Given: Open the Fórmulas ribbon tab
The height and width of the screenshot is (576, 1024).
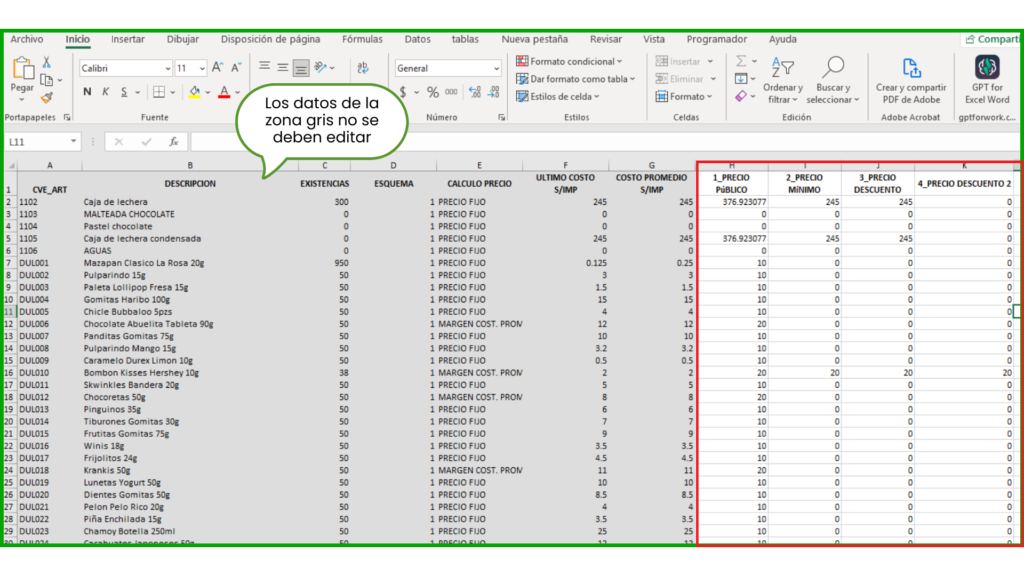Looking at the screenshot, I should 361,39.
